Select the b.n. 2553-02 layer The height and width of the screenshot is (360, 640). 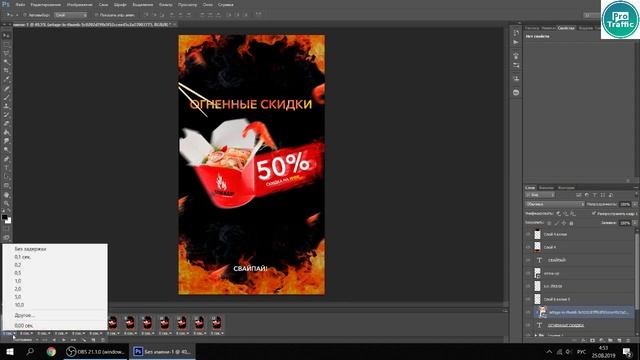[x=579, y=286]
